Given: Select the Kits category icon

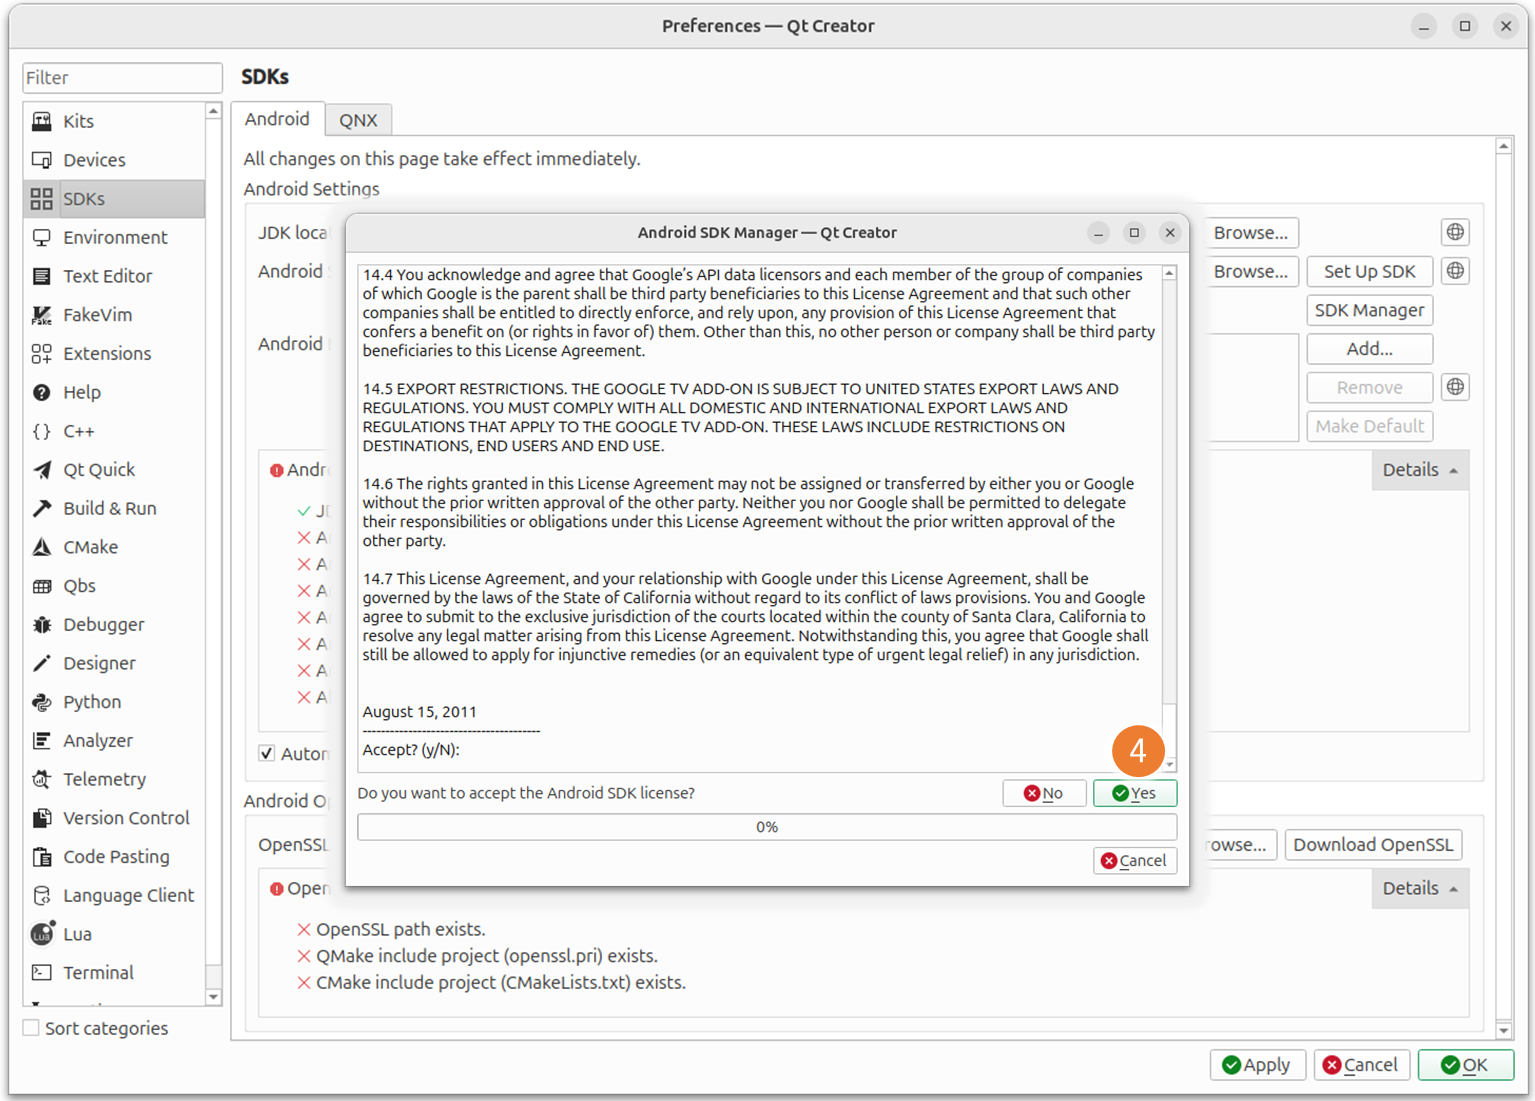Looking at the screenshot, I should click(x=42, y=121).
